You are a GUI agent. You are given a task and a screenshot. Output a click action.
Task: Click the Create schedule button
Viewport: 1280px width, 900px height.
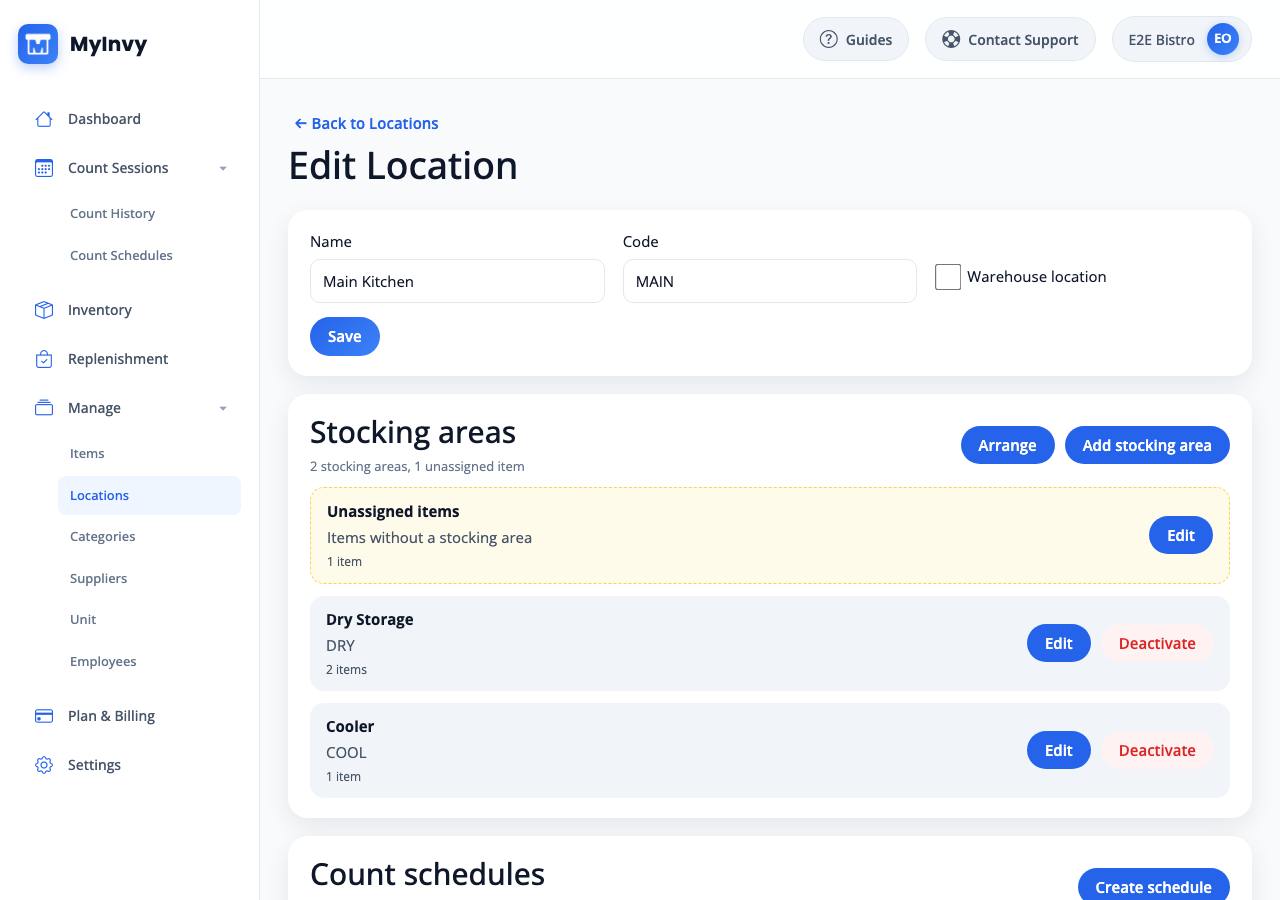coord(1153,887)
